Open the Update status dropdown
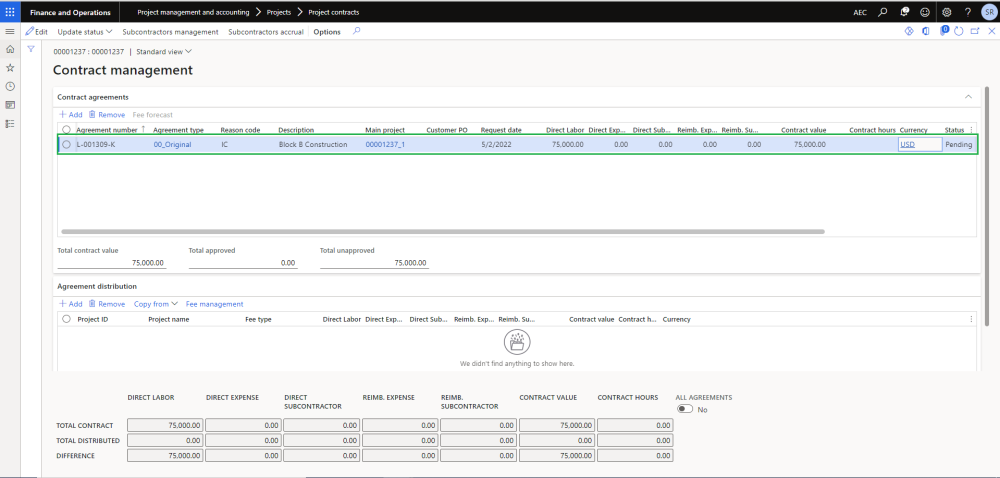Screen dimensions: 1000x478 click(85, 32)
